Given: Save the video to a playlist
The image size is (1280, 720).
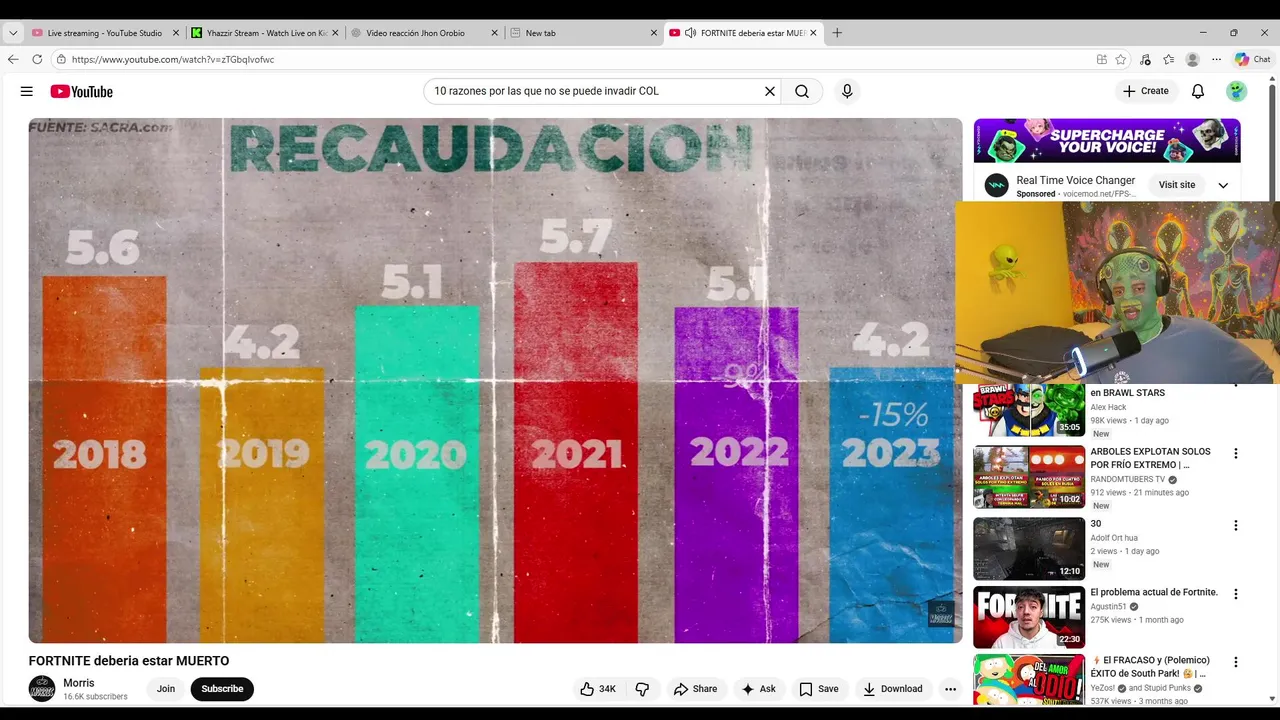Looking at the screenshot, I should (819, 689).
